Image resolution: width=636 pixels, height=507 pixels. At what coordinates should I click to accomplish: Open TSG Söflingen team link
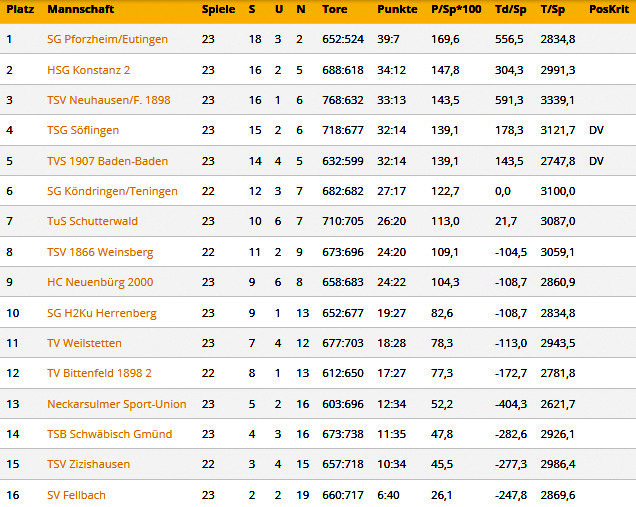(83, 130)
